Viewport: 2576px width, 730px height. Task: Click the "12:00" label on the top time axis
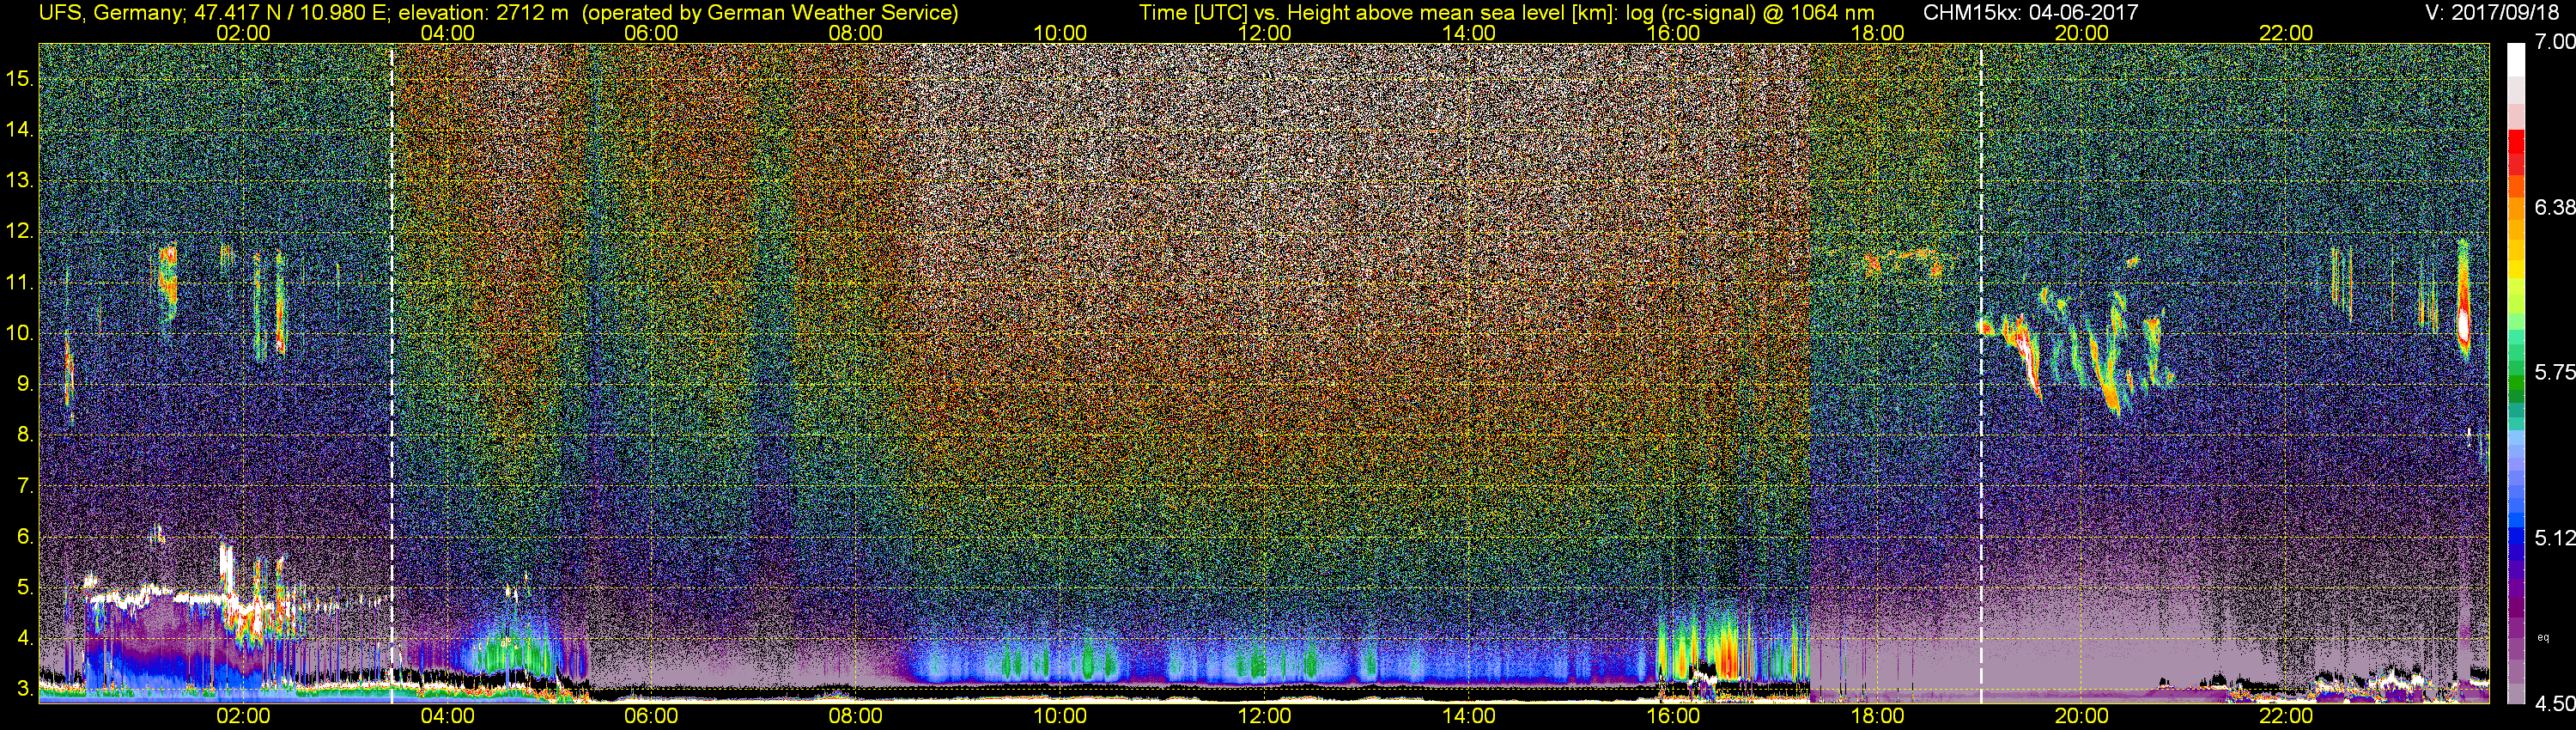tap(1264, 33)
